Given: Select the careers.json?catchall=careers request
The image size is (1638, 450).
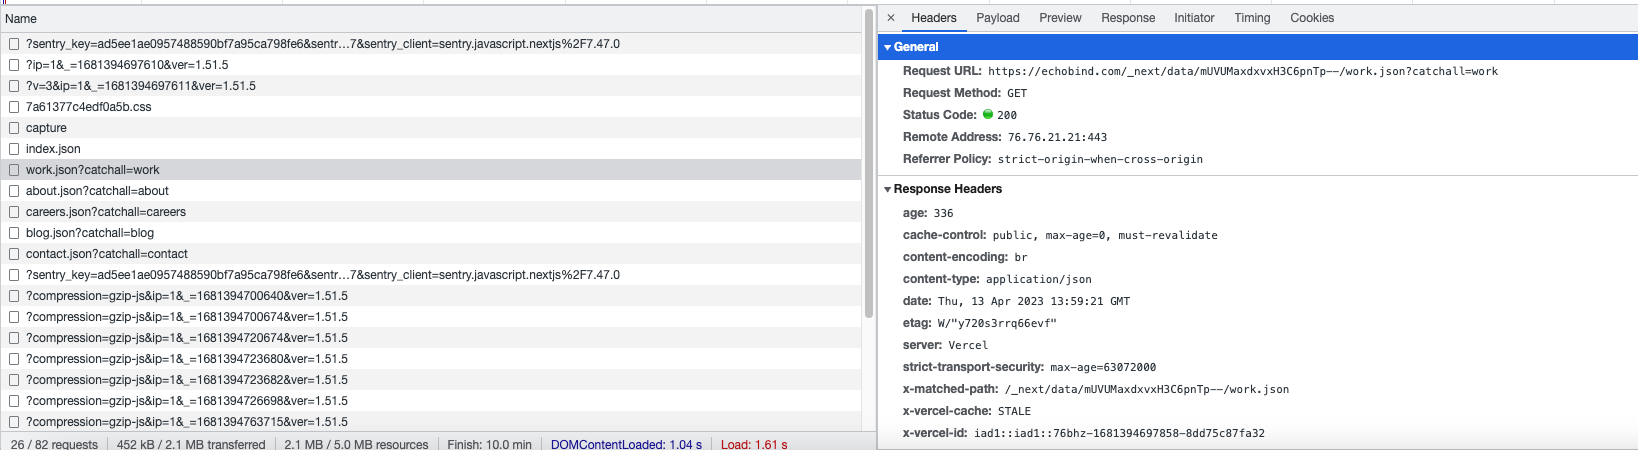Looking at the screenshot, I should click(x=106, y=212).
